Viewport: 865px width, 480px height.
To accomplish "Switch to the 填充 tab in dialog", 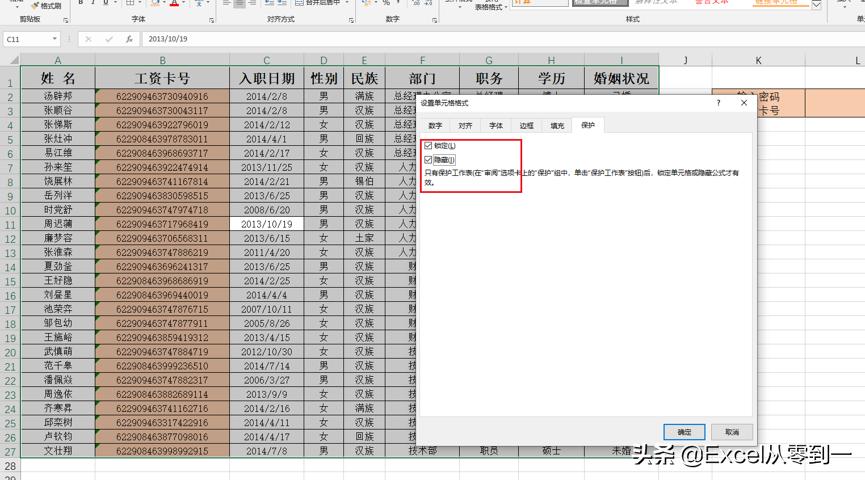I will click(557, 126).
